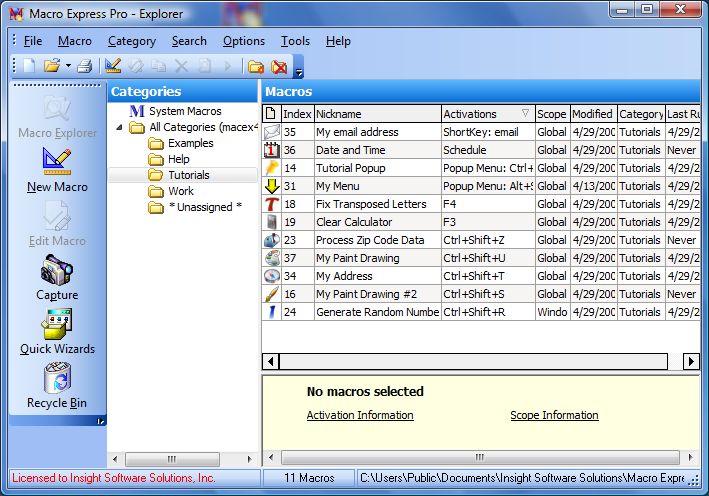Click the 11 Macros status bar entry
This screenshot has height=496, width=709.
coord(309,478)
